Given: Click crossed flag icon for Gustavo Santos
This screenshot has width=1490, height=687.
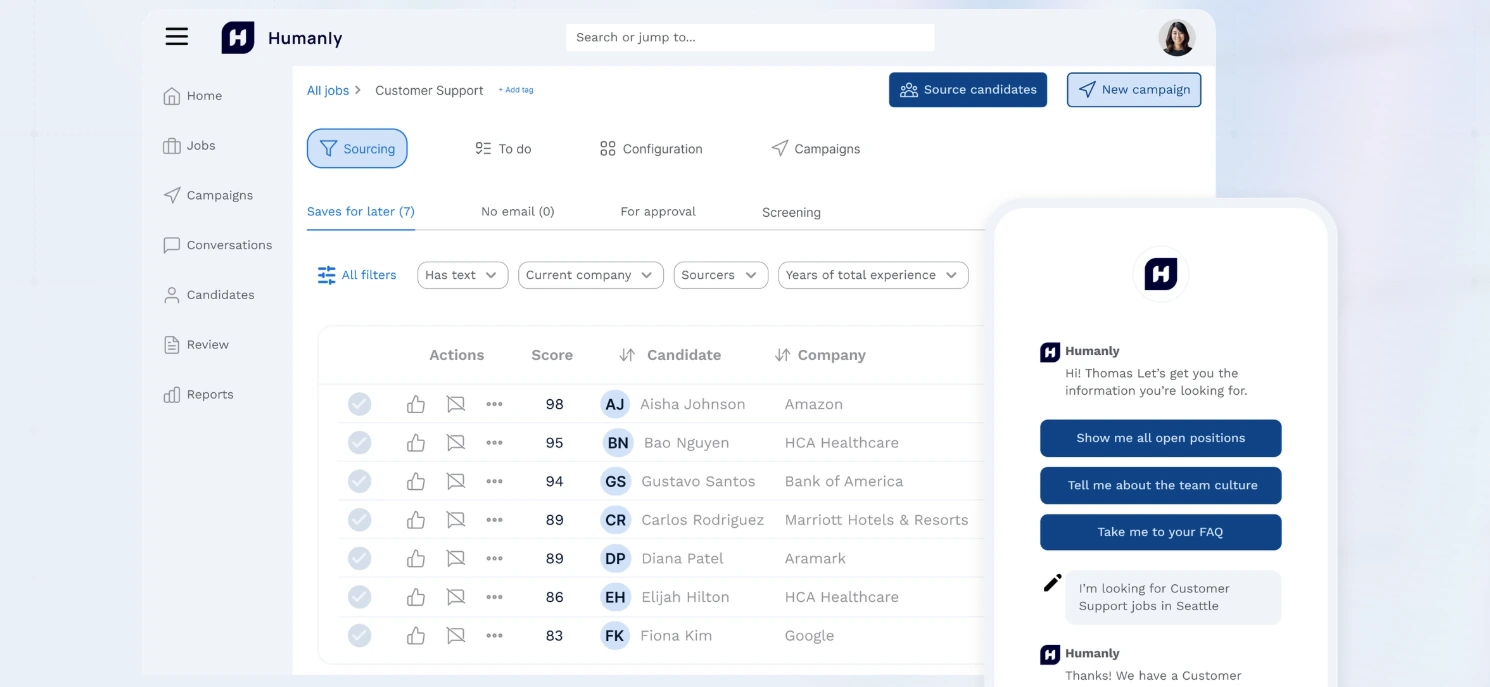Looking at the screenshot, I should point(456,481).
